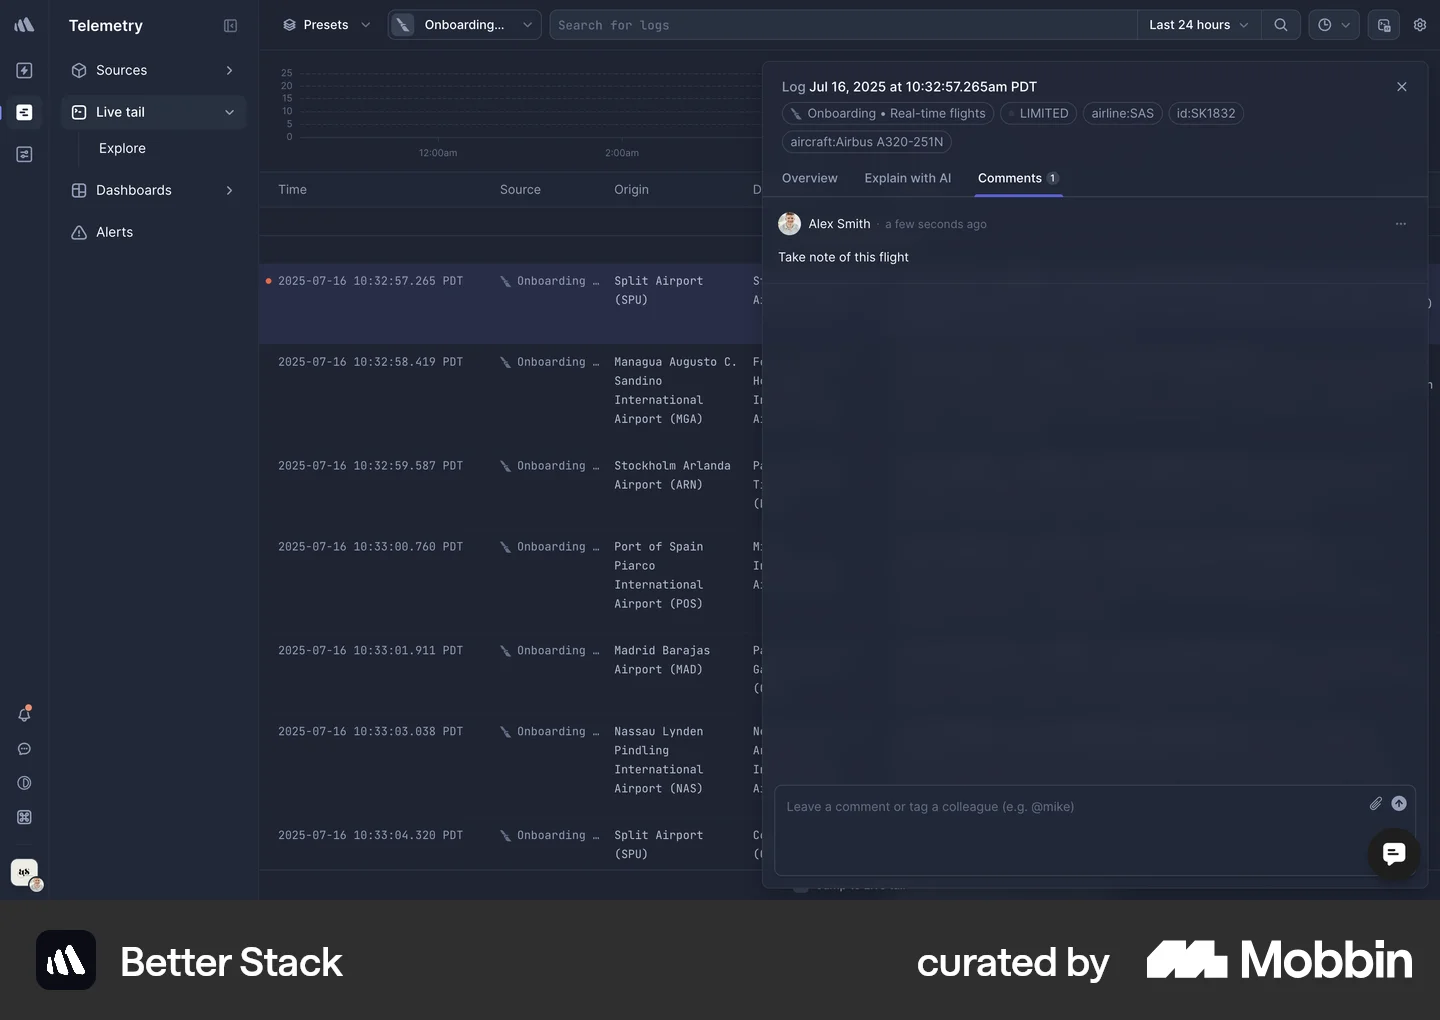
Task: Go to Explore under Live tail
Action: click(x=122, y=148)
